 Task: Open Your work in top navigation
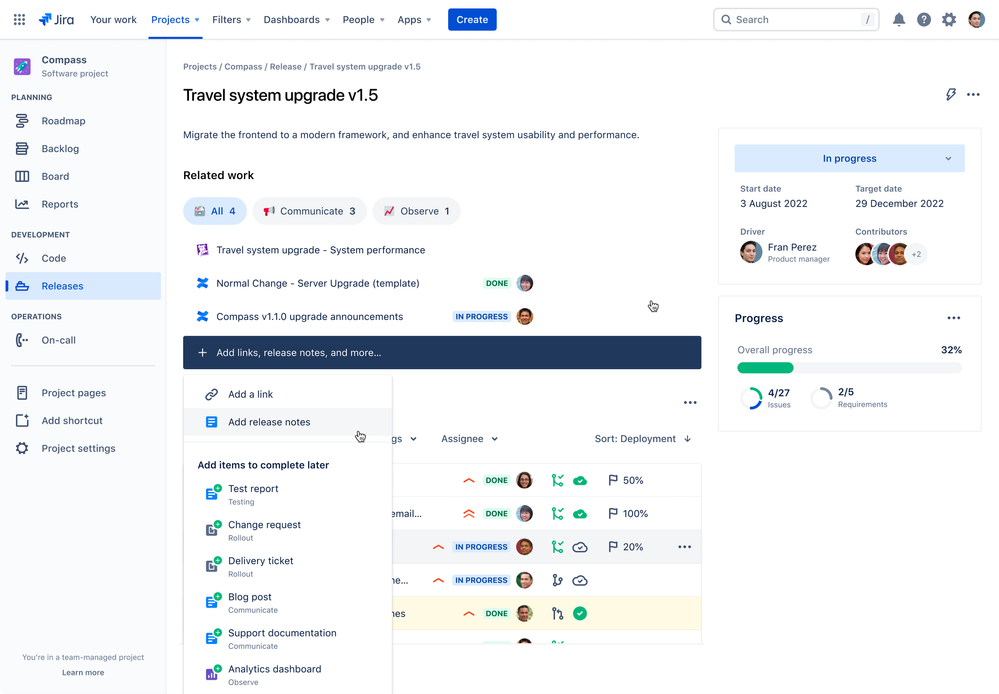(x=113, y=20)
